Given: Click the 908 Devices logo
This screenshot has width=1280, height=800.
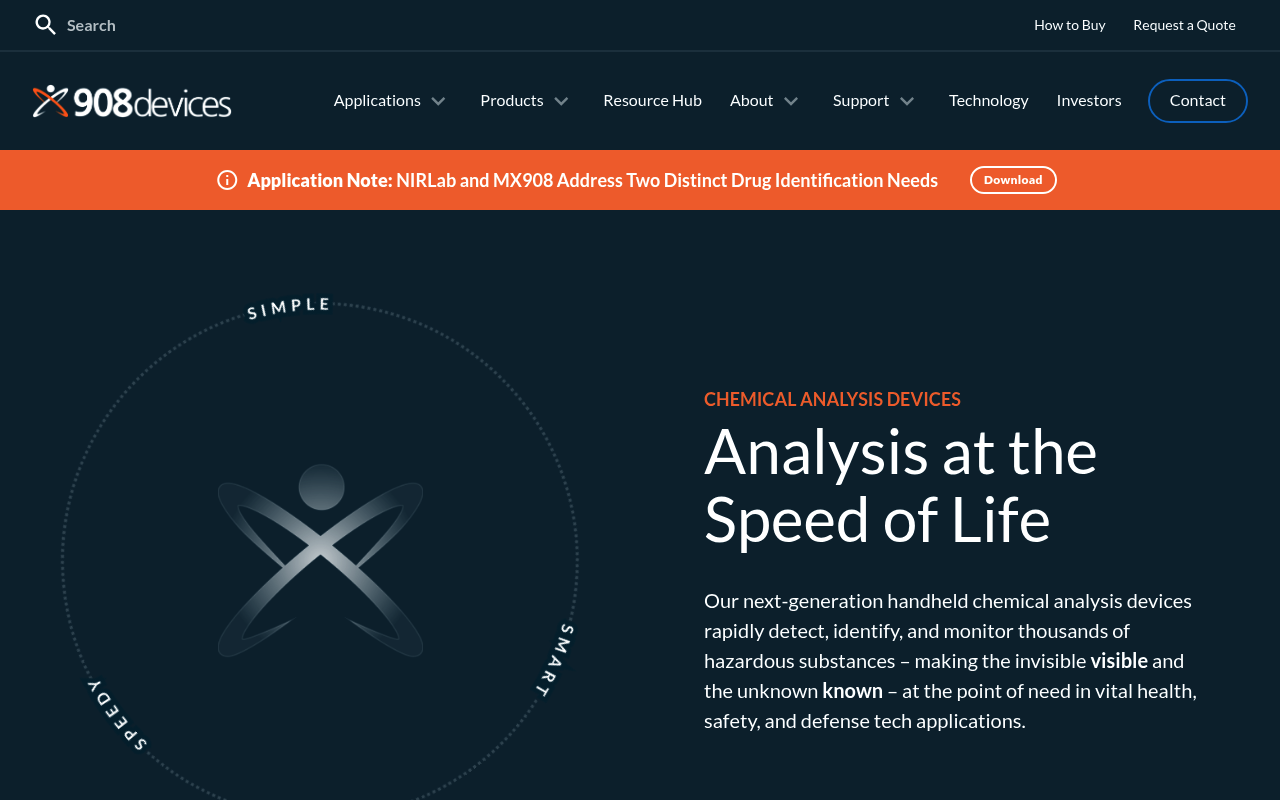Looking at the screenshot, I should (x=132, y=101).
